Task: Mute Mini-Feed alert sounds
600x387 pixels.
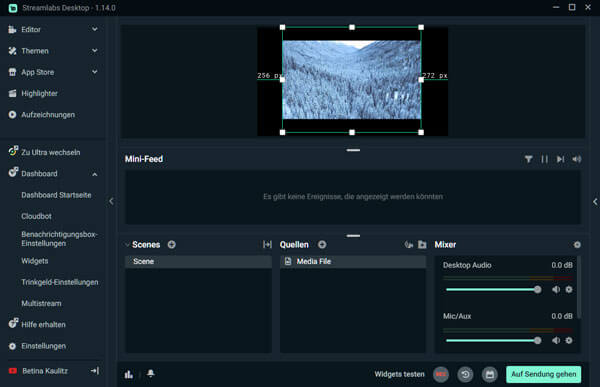Action: (x=577, y=159)
